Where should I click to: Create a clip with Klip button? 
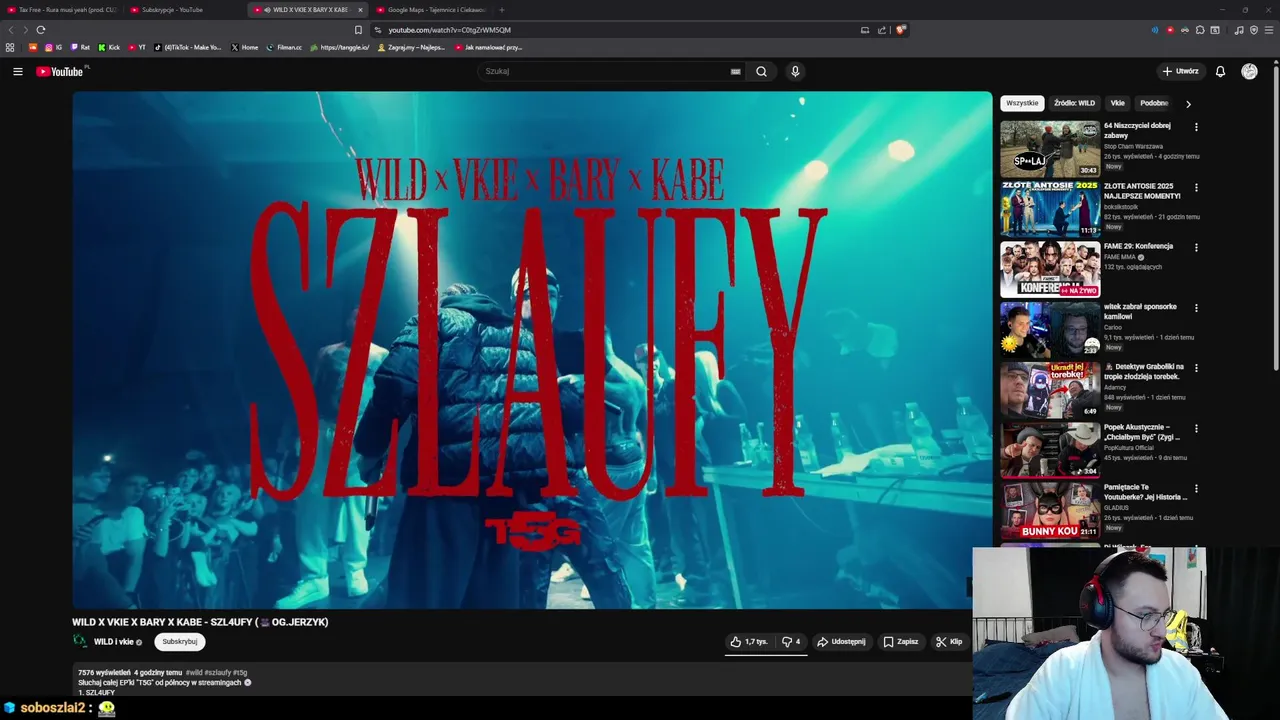[x=949, y=642]
